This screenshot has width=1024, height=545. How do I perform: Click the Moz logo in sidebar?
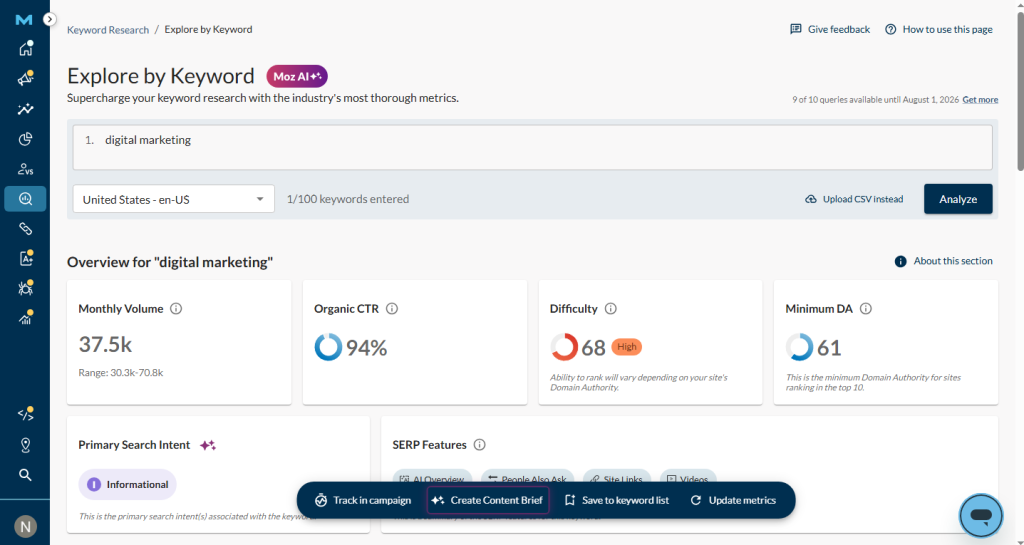click(x=24, y=20)
